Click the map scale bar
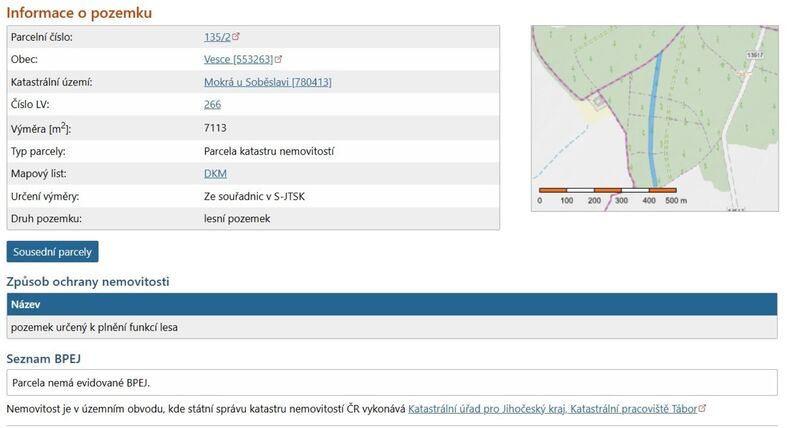This screenshot has width=800, height=428. [x=607, y=190]
